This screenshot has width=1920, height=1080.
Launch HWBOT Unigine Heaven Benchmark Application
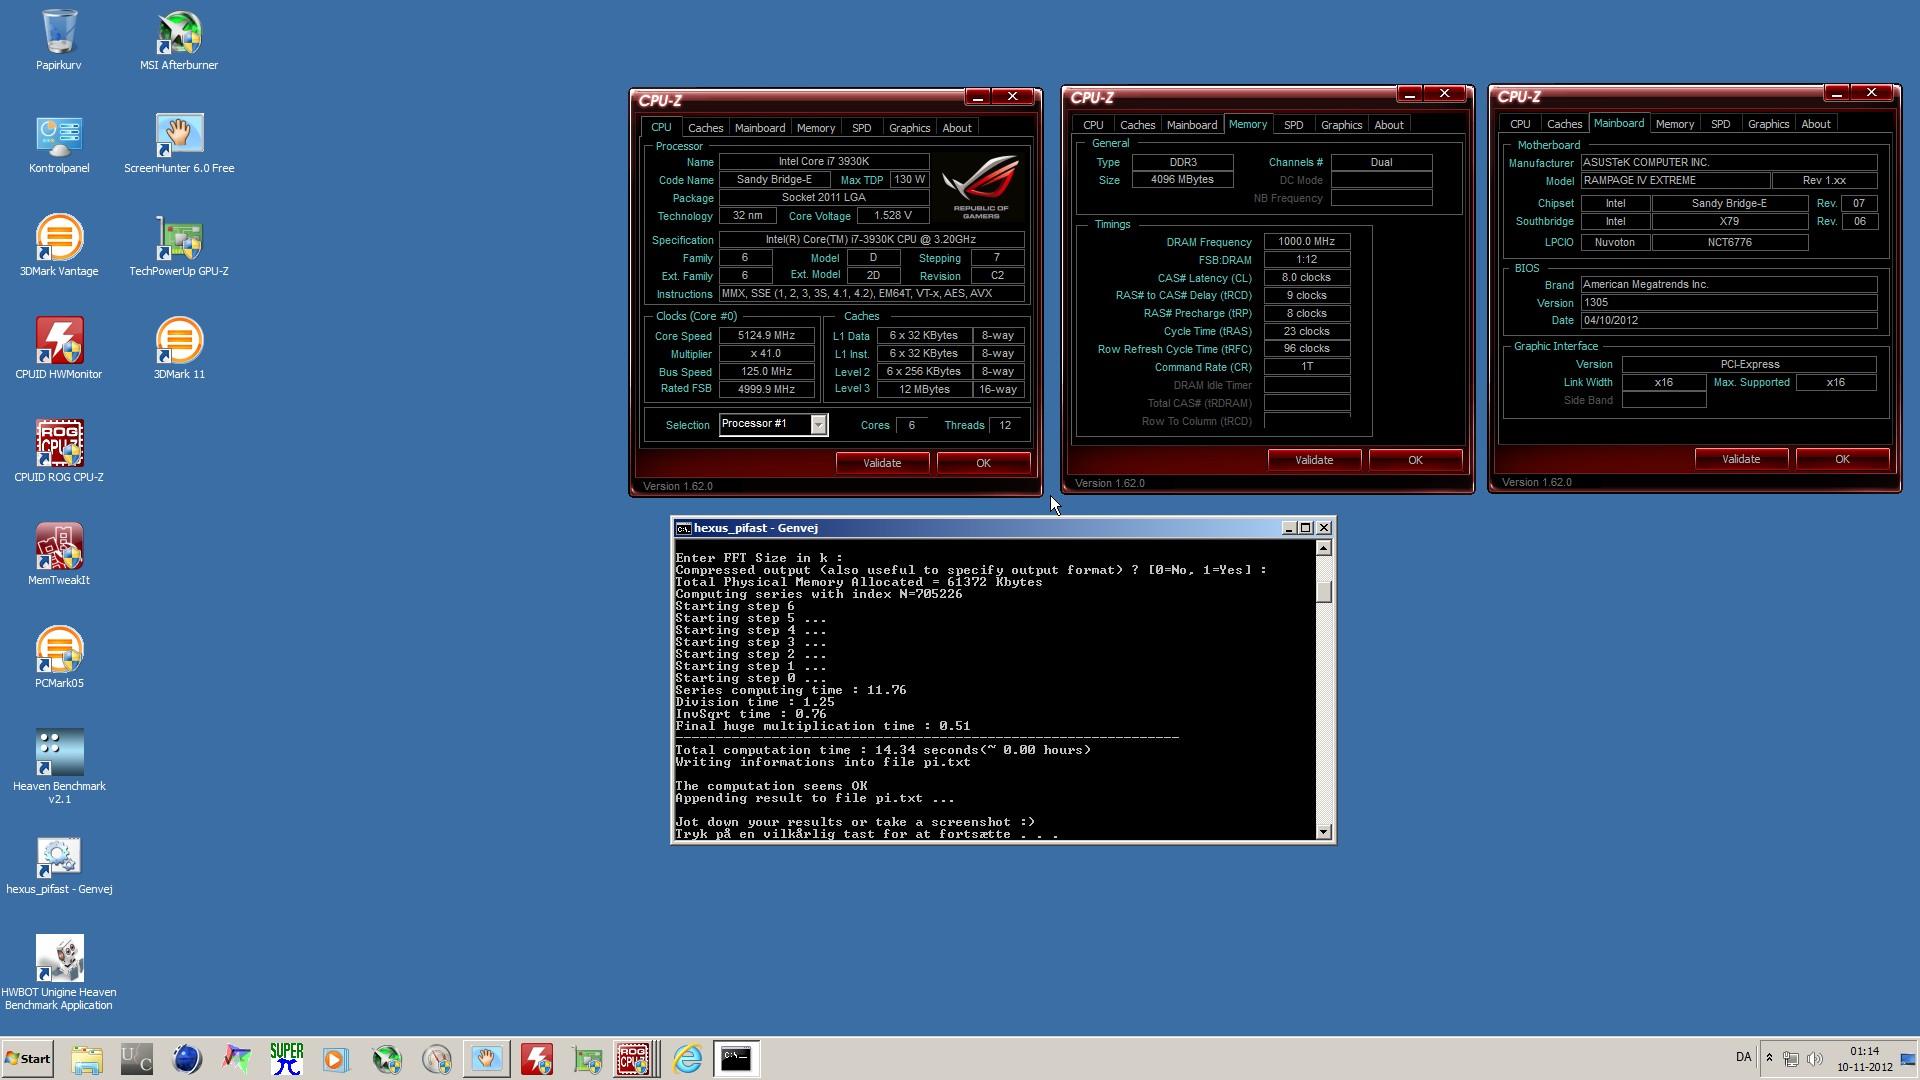[59, 974]
